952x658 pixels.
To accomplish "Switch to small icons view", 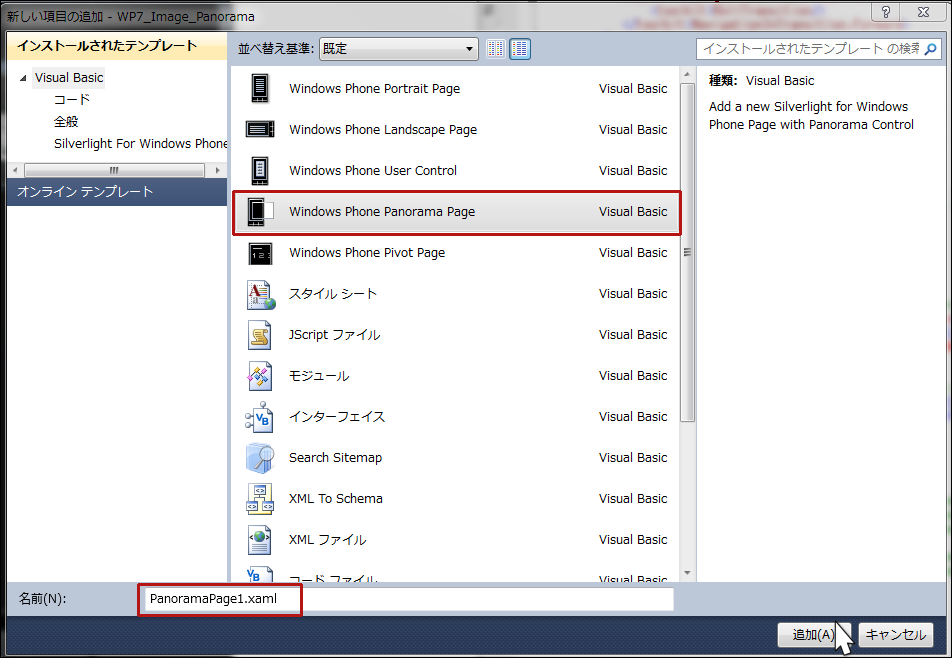I will [496, 49].
